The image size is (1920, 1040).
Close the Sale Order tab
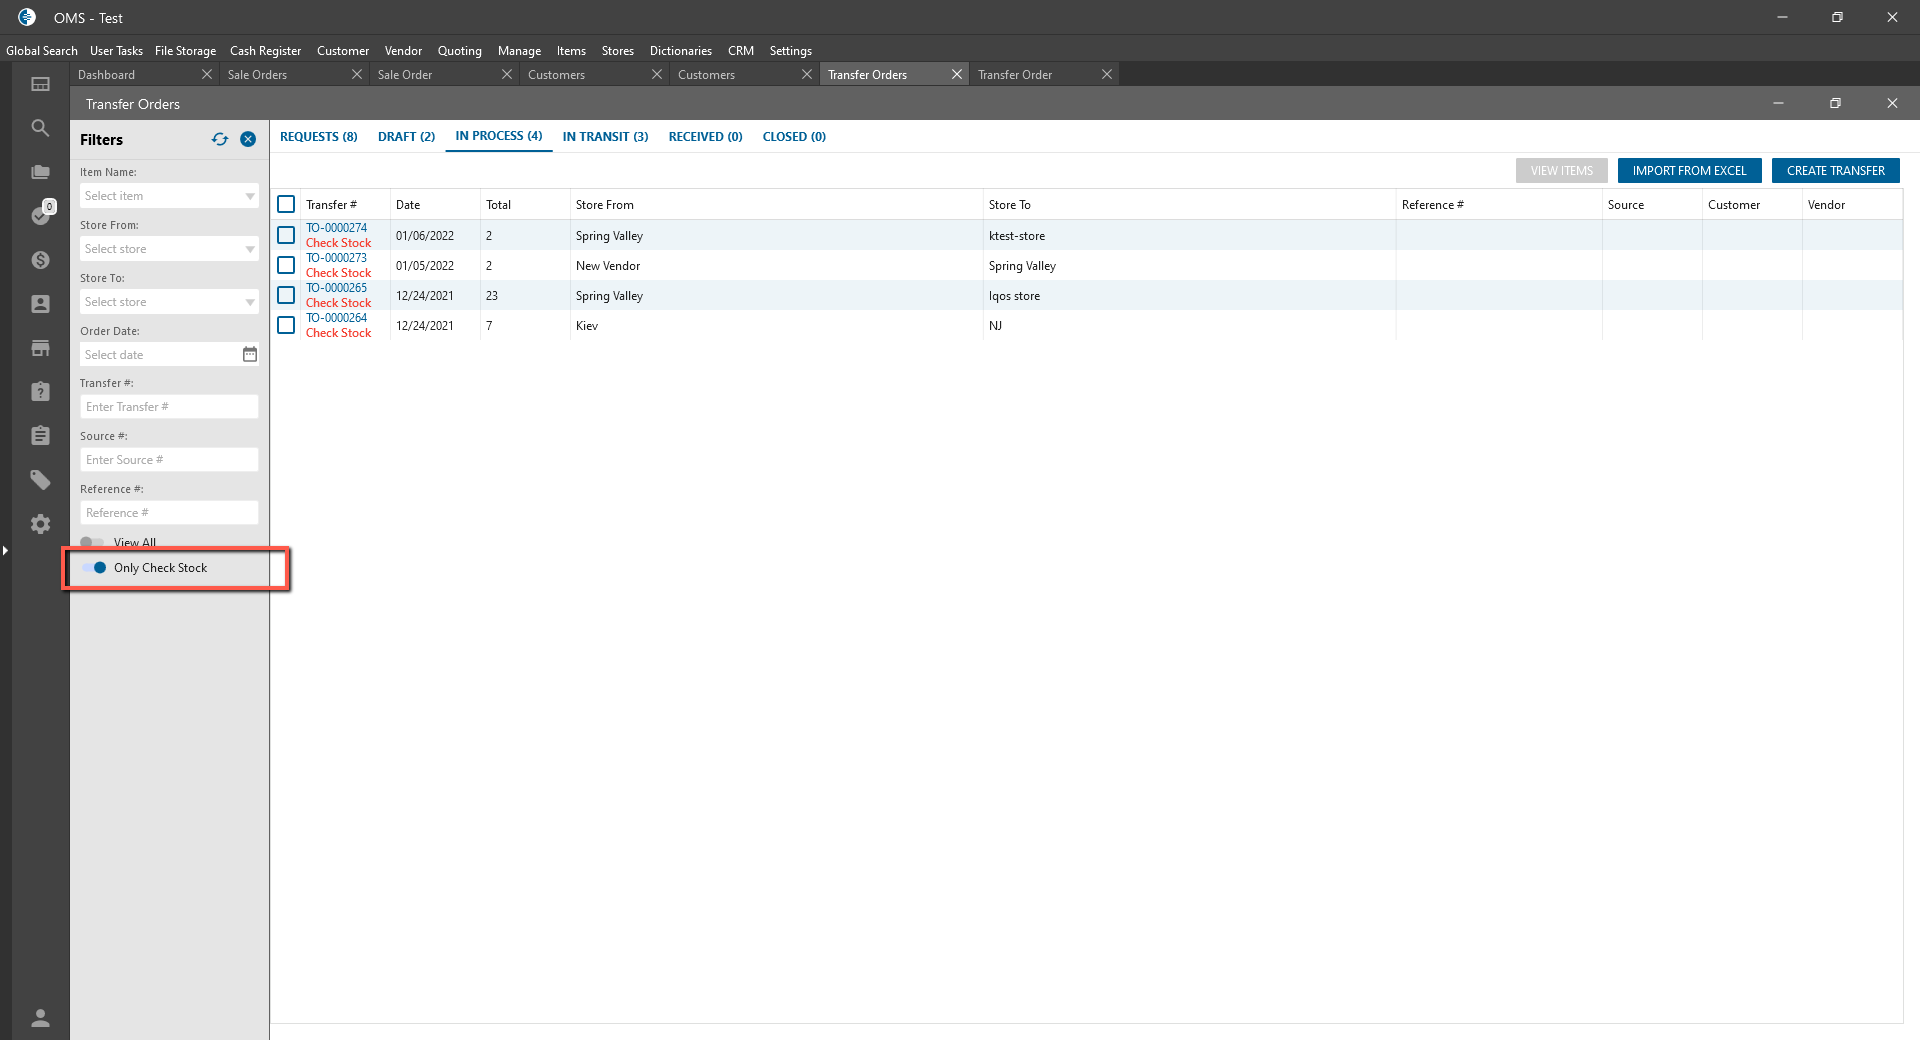click(507, 74)
